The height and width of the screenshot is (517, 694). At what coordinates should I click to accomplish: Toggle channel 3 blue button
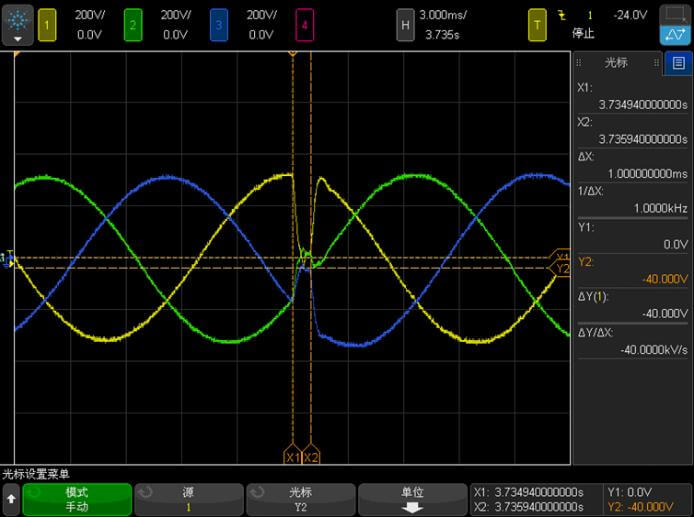[219, 25]
